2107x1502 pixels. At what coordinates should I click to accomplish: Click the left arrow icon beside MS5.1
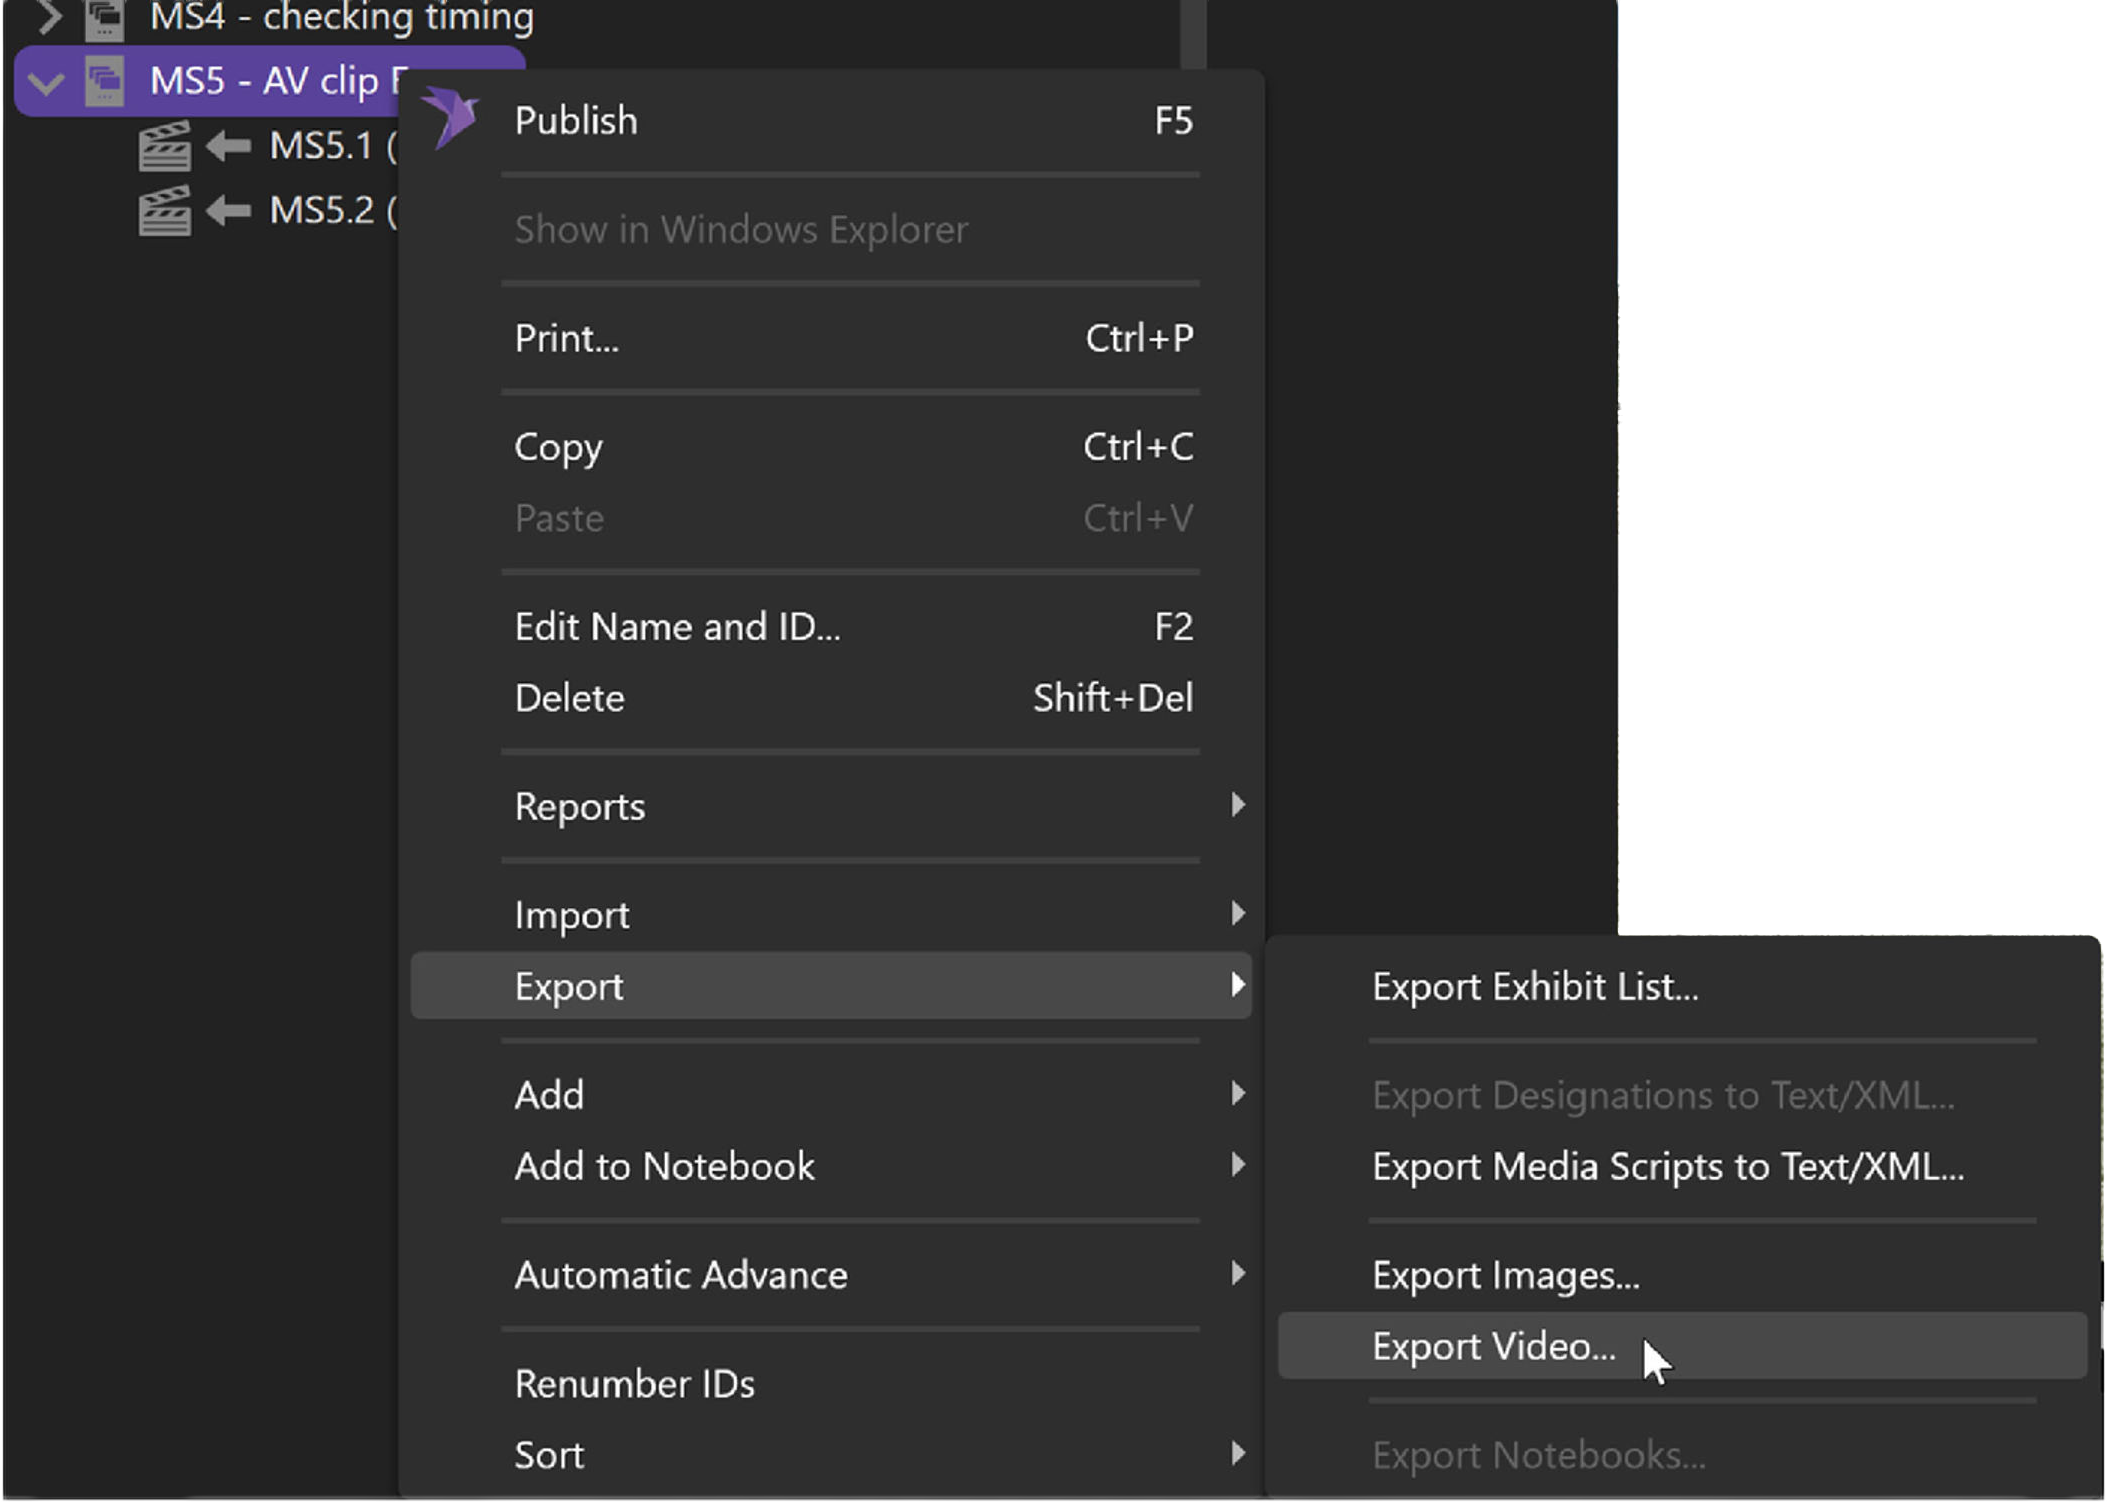click(228, 147)
